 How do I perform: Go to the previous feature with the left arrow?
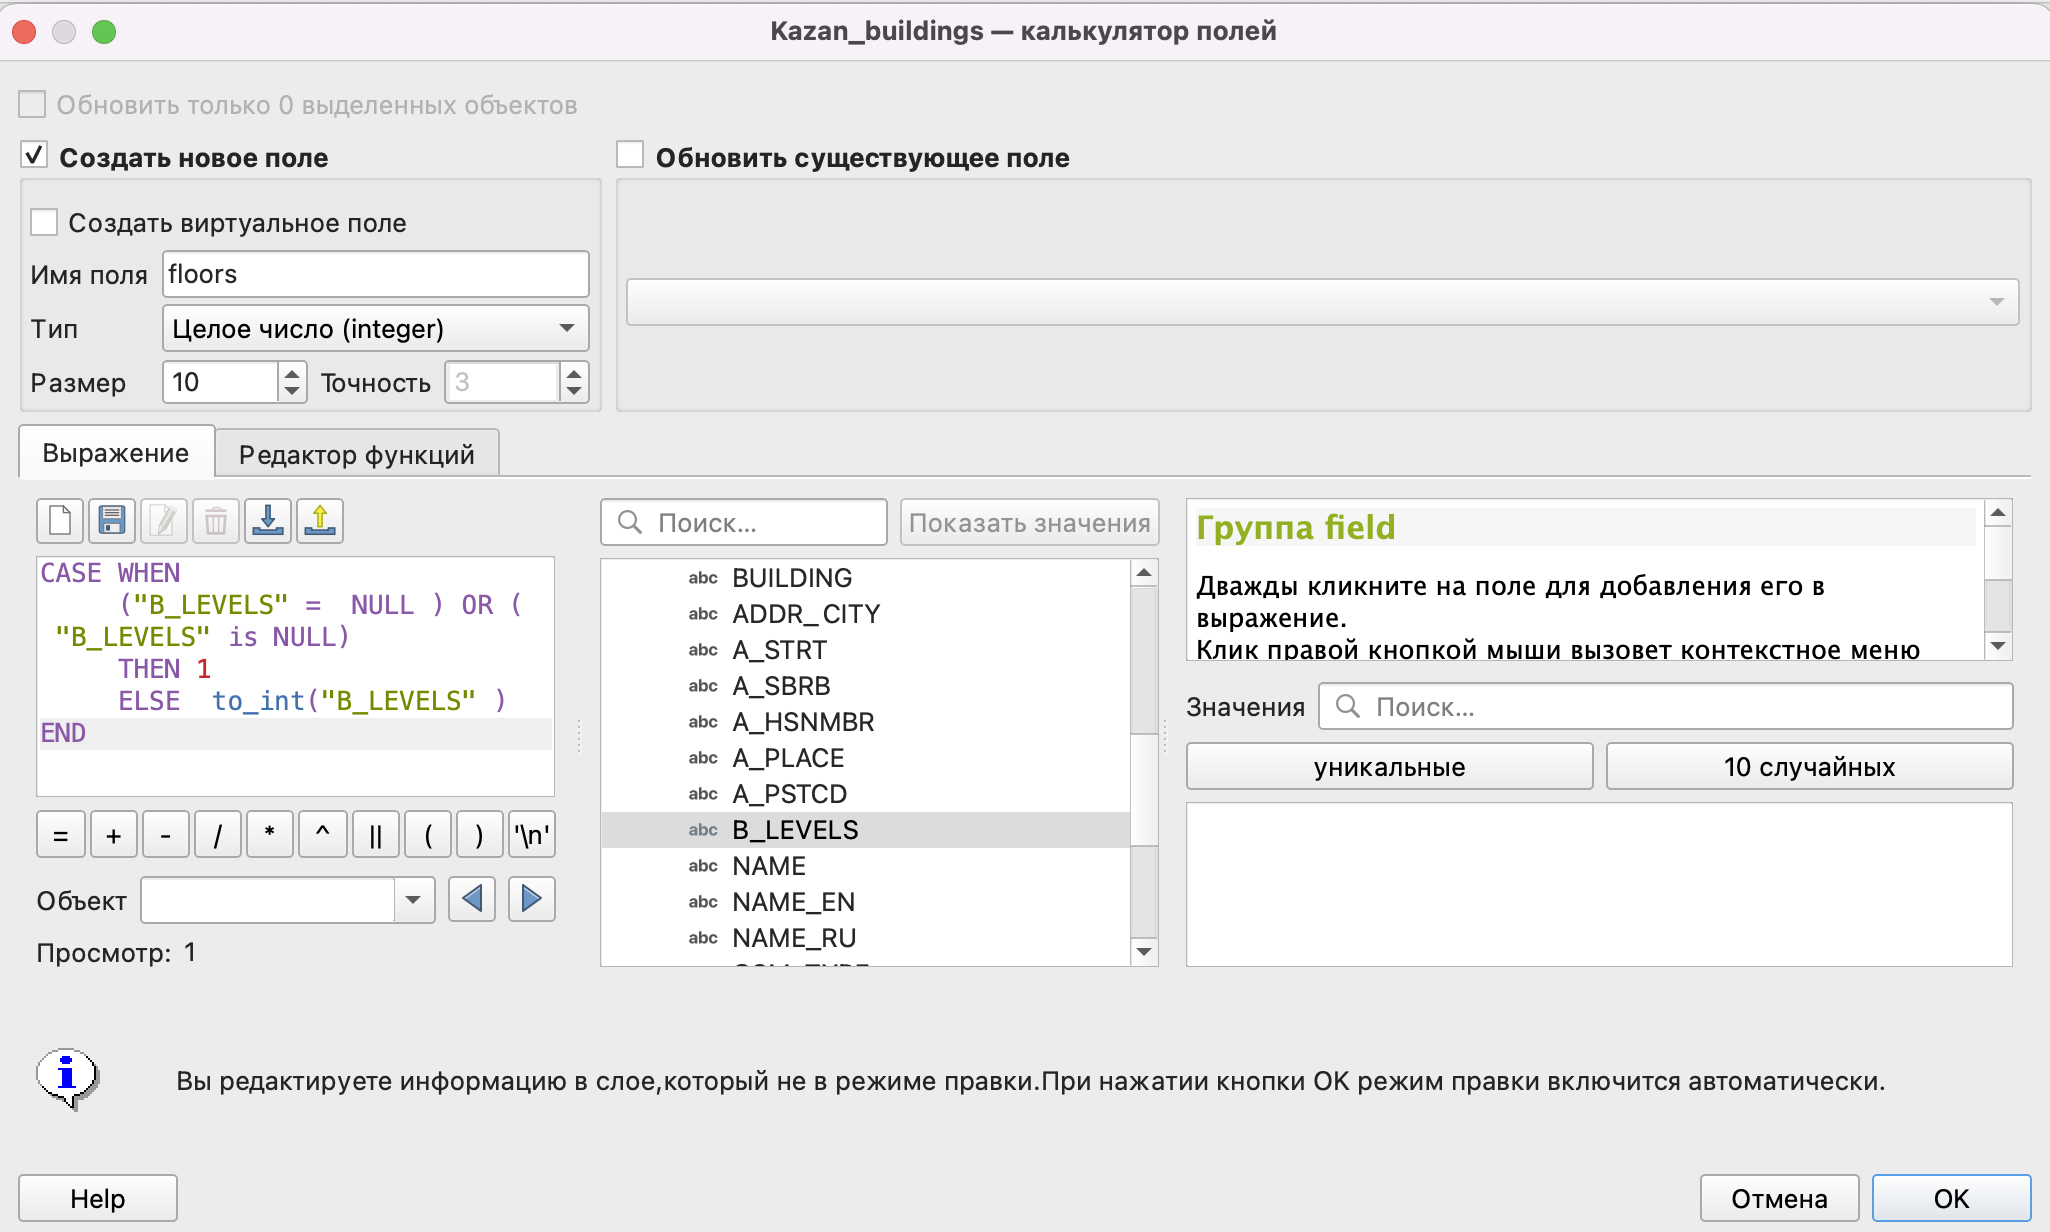[x=472, y=899]
